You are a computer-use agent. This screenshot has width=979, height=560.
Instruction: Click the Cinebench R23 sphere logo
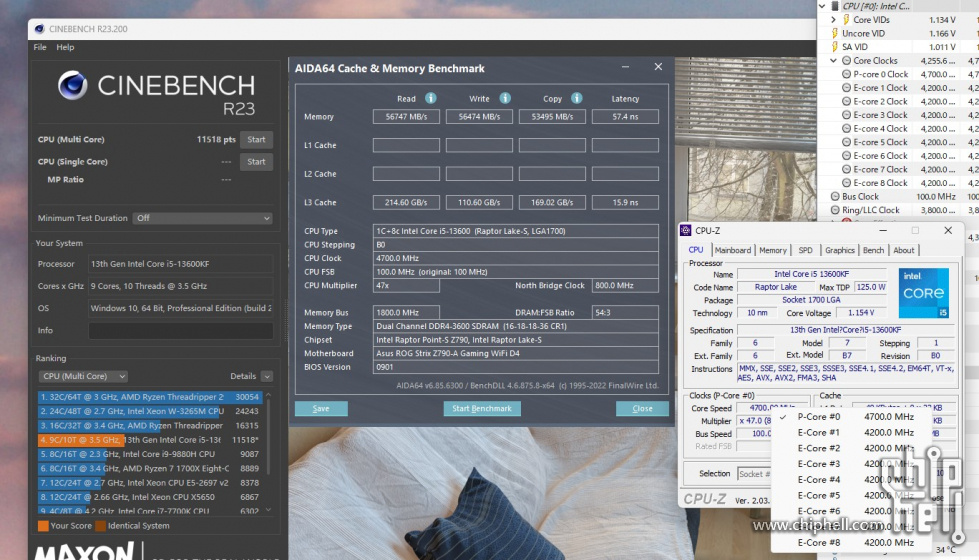coord(72,85)
